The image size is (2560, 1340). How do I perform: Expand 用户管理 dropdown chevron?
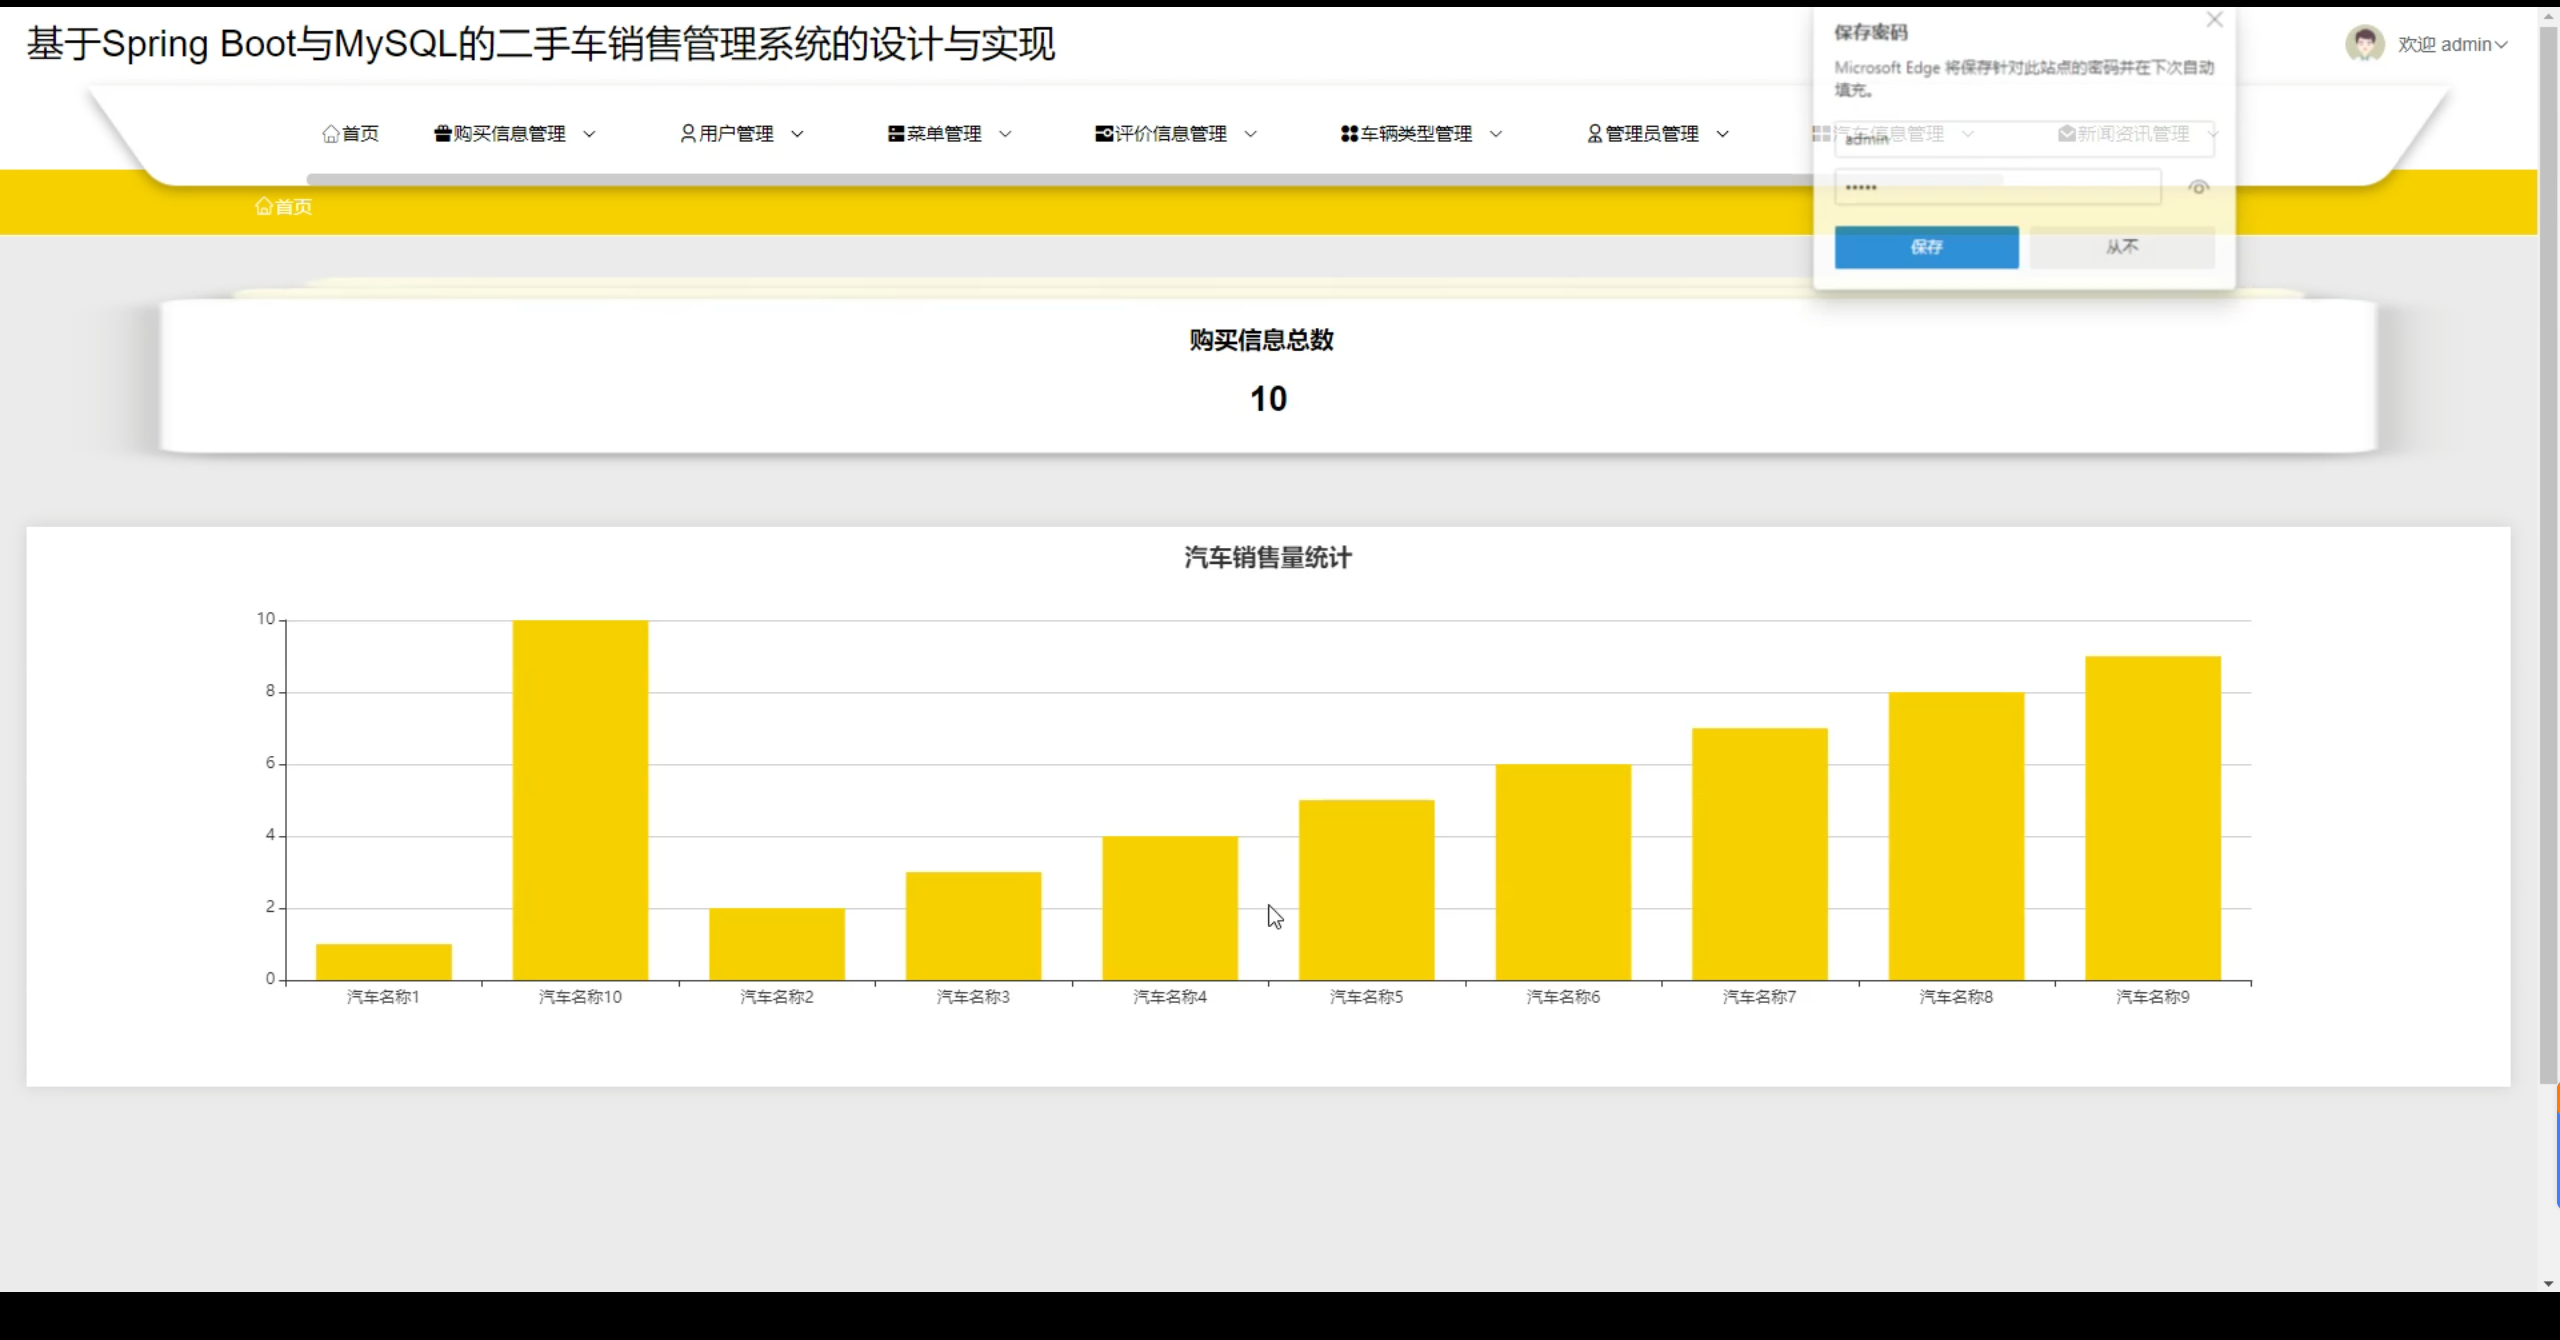click(x=797, y=134)
